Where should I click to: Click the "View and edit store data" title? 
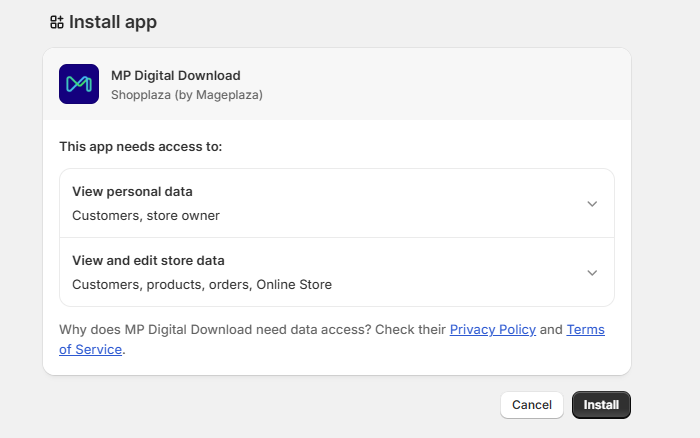[x=148, y=260]
